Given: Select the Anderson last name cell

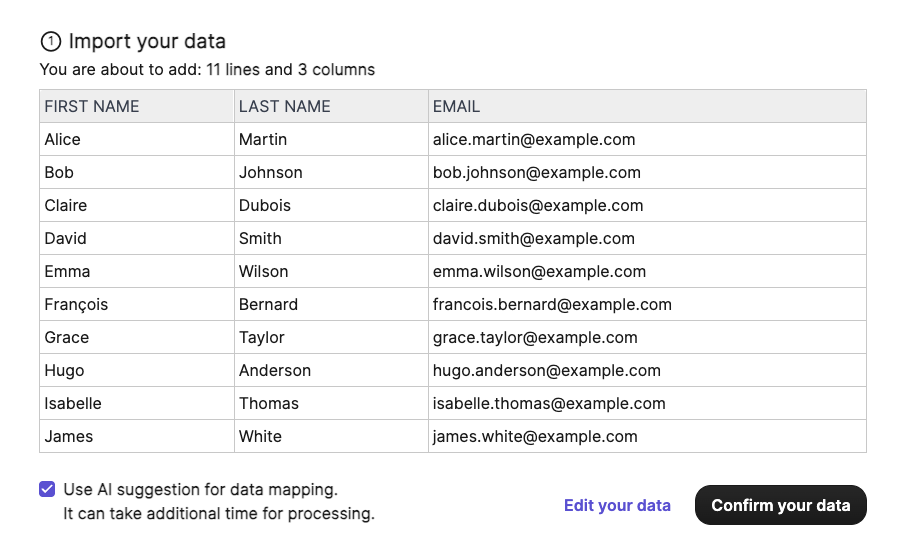Looking at the screenshot, I should point(275,370).
